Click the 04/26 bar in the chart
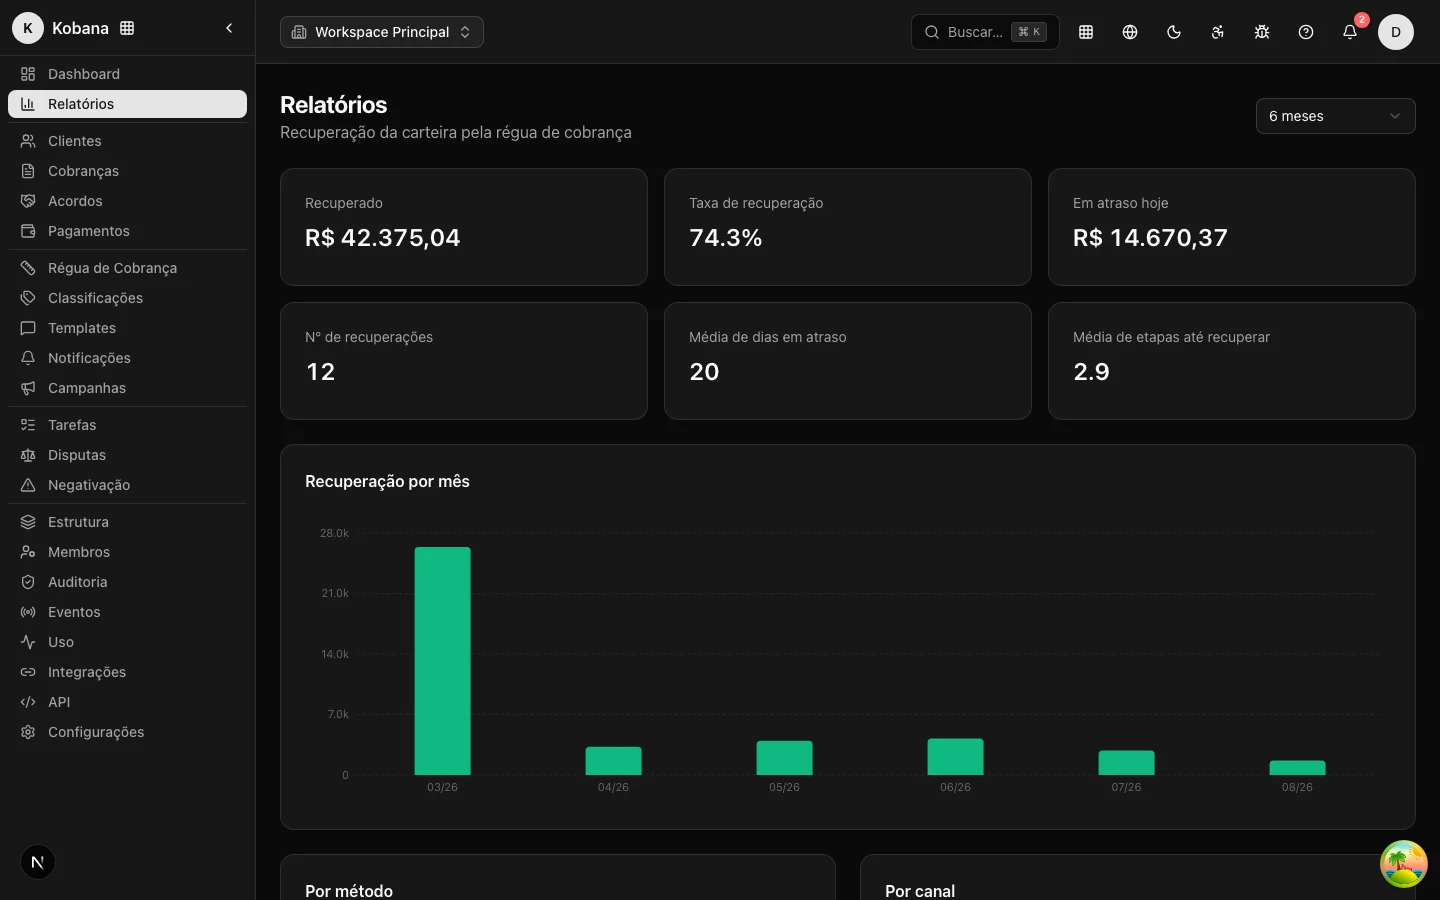The image size is (1440, 900). (x=614, y=761)
